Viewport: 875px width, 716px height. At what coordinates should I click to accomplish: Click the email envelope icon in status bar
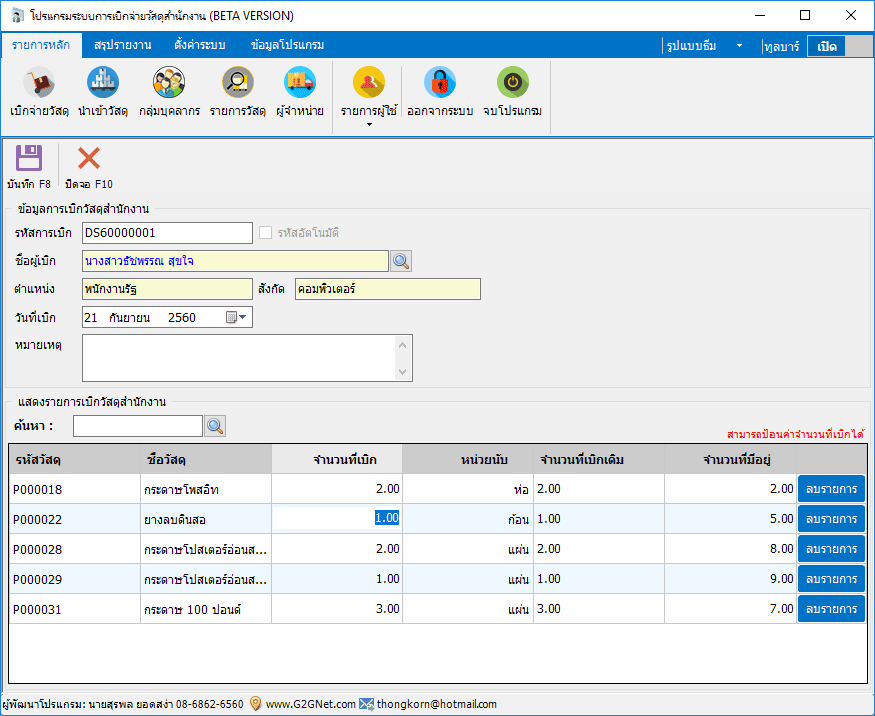366,704
